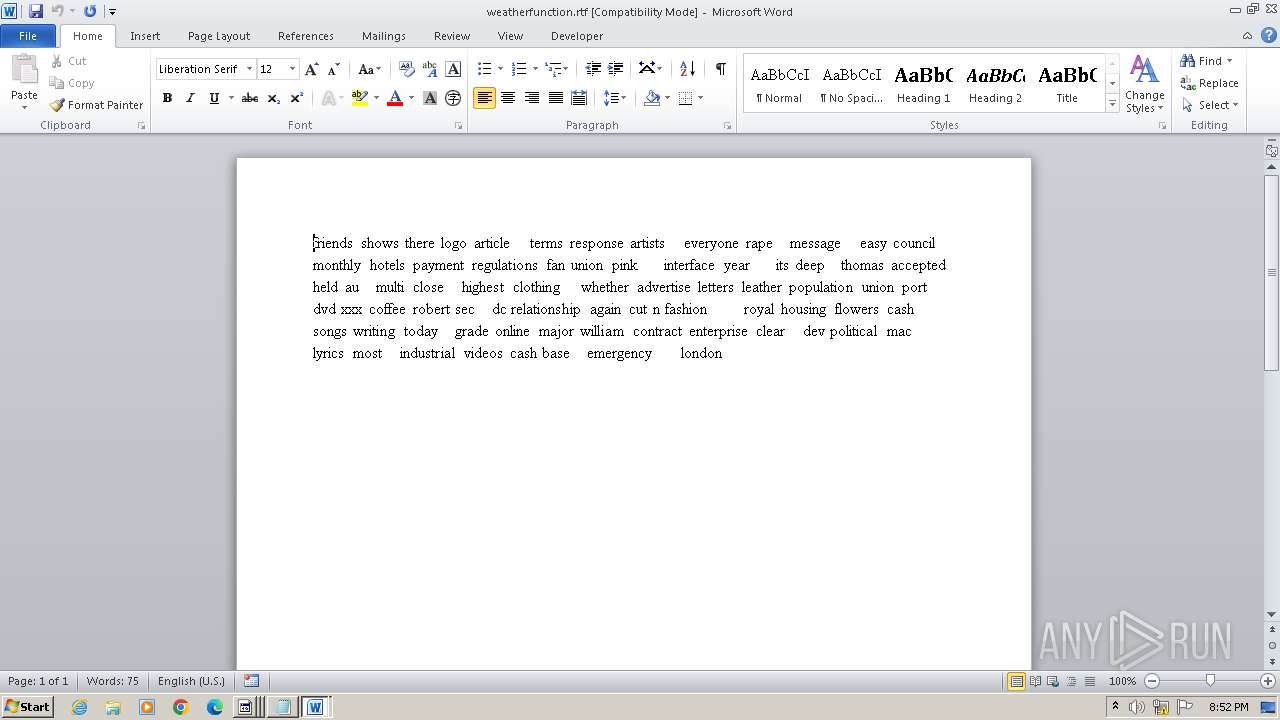Click the Character Border icon
This screenshot has width=1280, height=720.
click(x=453, y=69)
